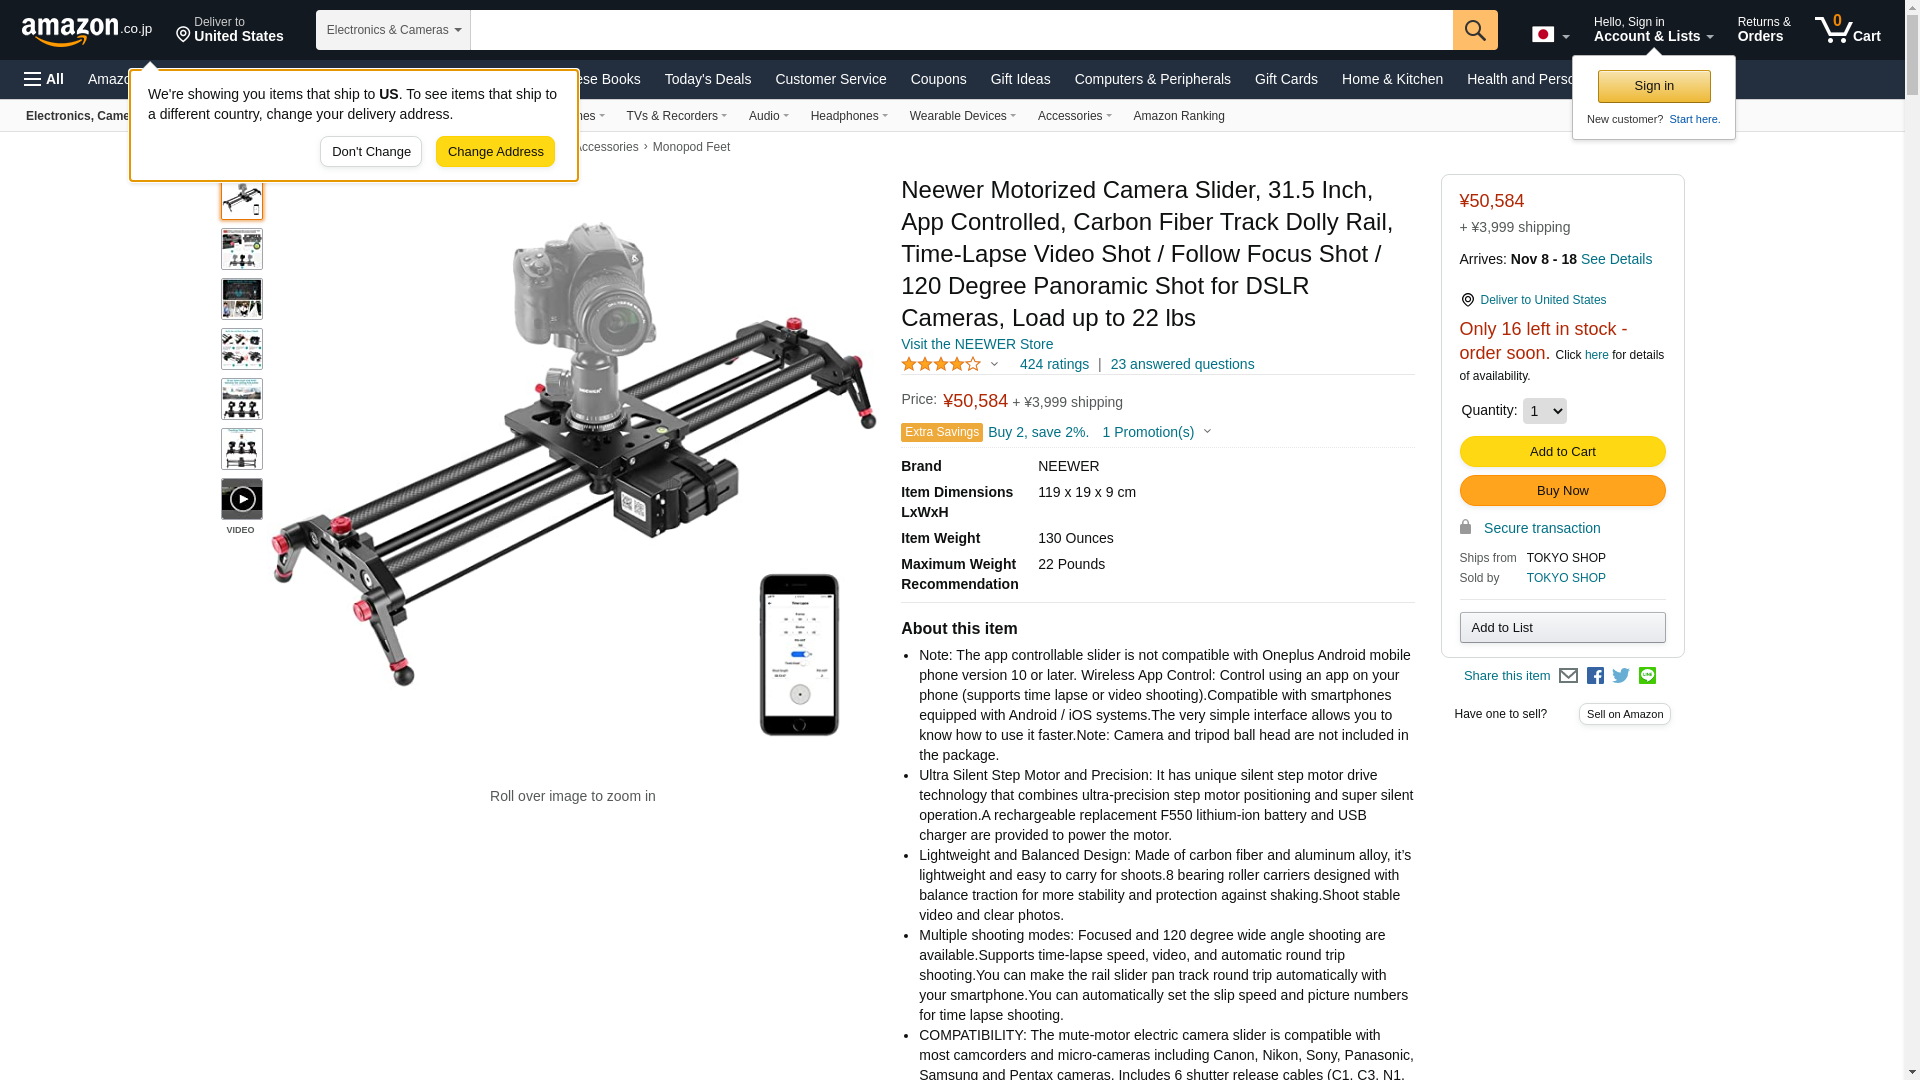Open the All hamburger menu
Image resolution: width=1920 pixels, height=1080 pixels.
(x=44, y=79)
